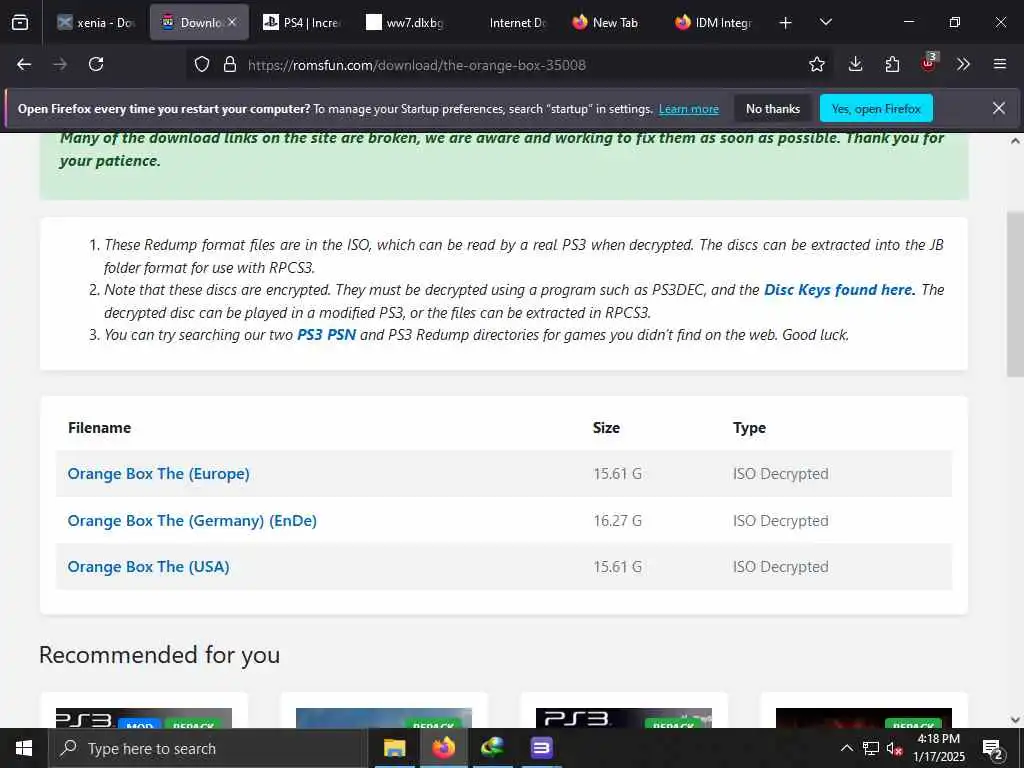This screenshot has width=1024, height=768.
Task: Click scrollbar down arrow
Action: point(1015,720)
